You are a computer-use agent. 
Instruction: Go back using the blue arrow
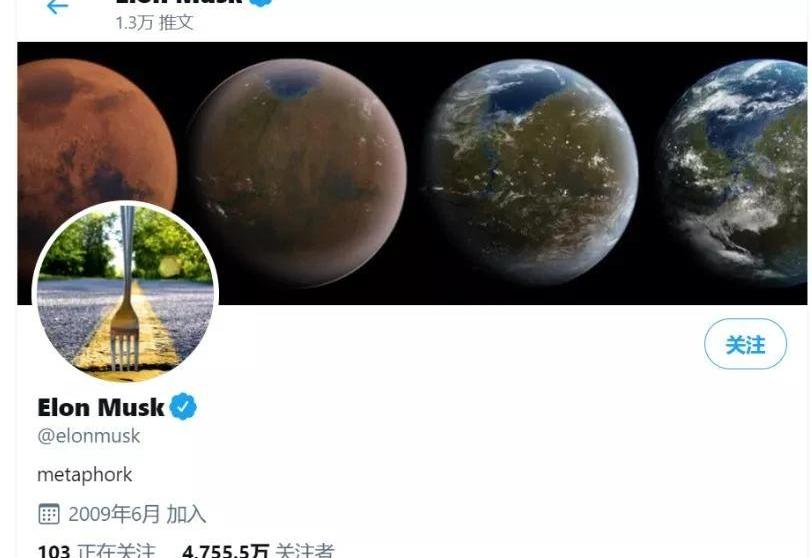[x=57, y=7]
